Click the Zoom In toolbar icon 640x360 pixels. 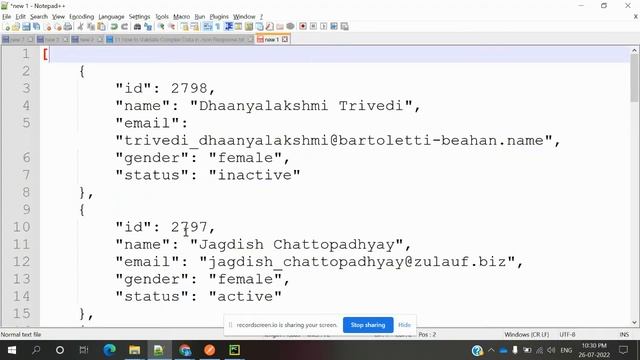pyautogui.click(x=162, y=27)
